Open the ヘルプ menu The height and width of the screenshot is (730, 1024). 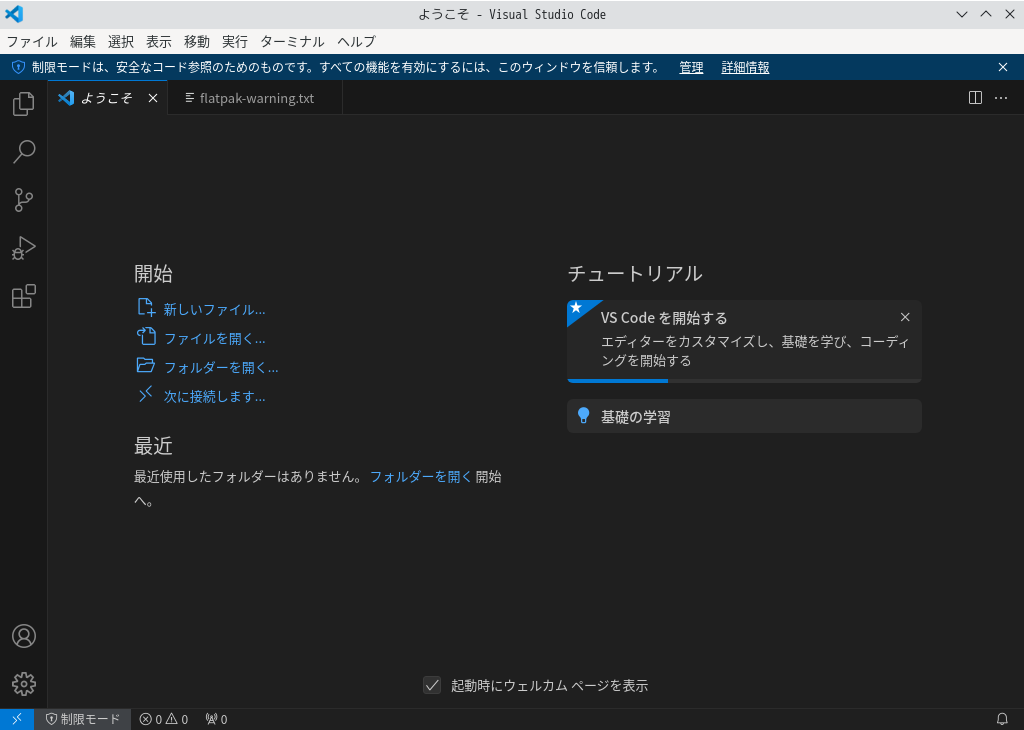pyautogui.click(x=357, y=42)
